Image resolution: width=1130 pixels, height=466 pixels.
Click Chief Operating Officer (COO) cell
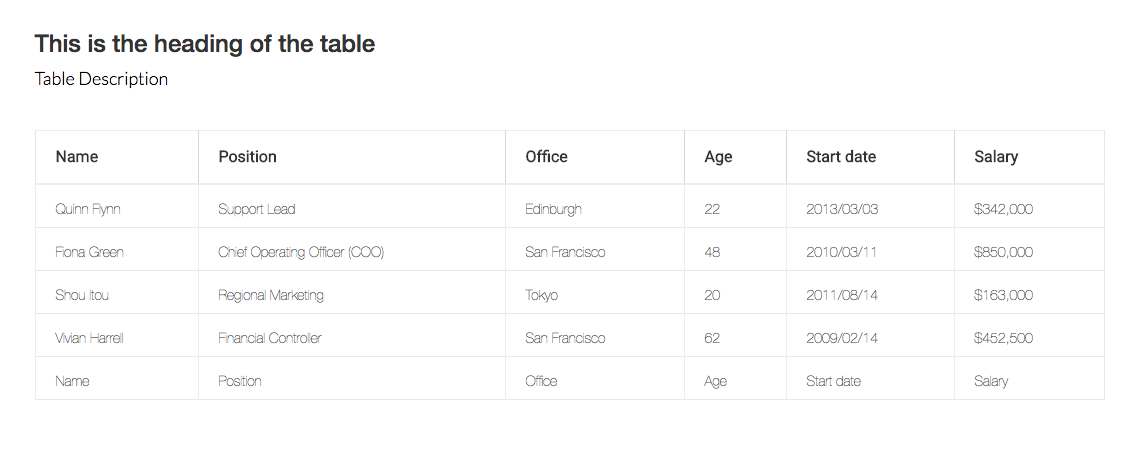[352, 252]
